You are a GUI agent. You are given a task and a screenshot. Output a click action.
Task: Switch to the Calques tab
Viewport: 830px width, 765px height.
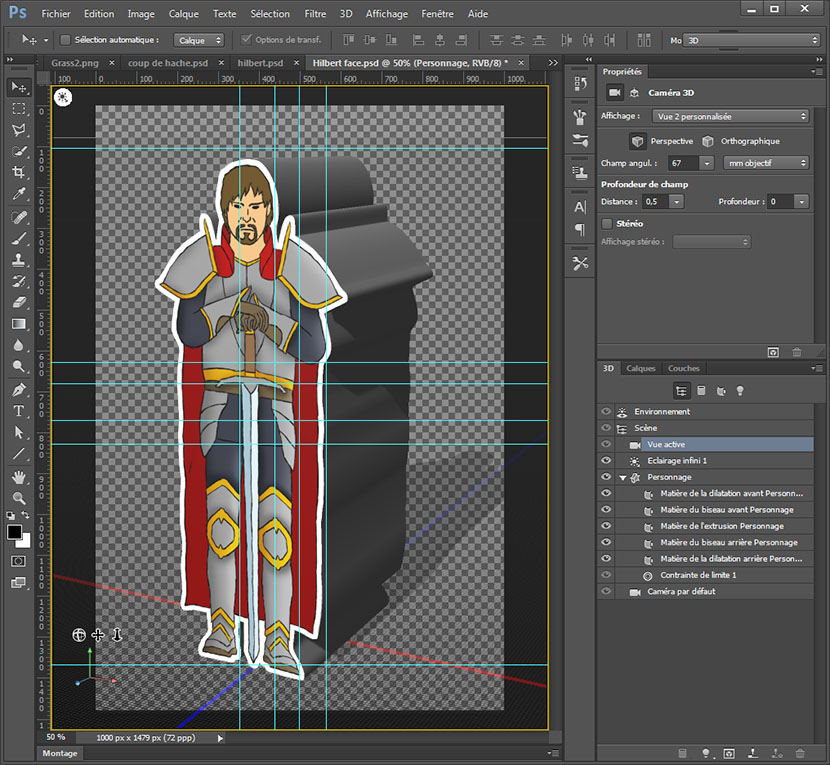click(x=640, y=368)
